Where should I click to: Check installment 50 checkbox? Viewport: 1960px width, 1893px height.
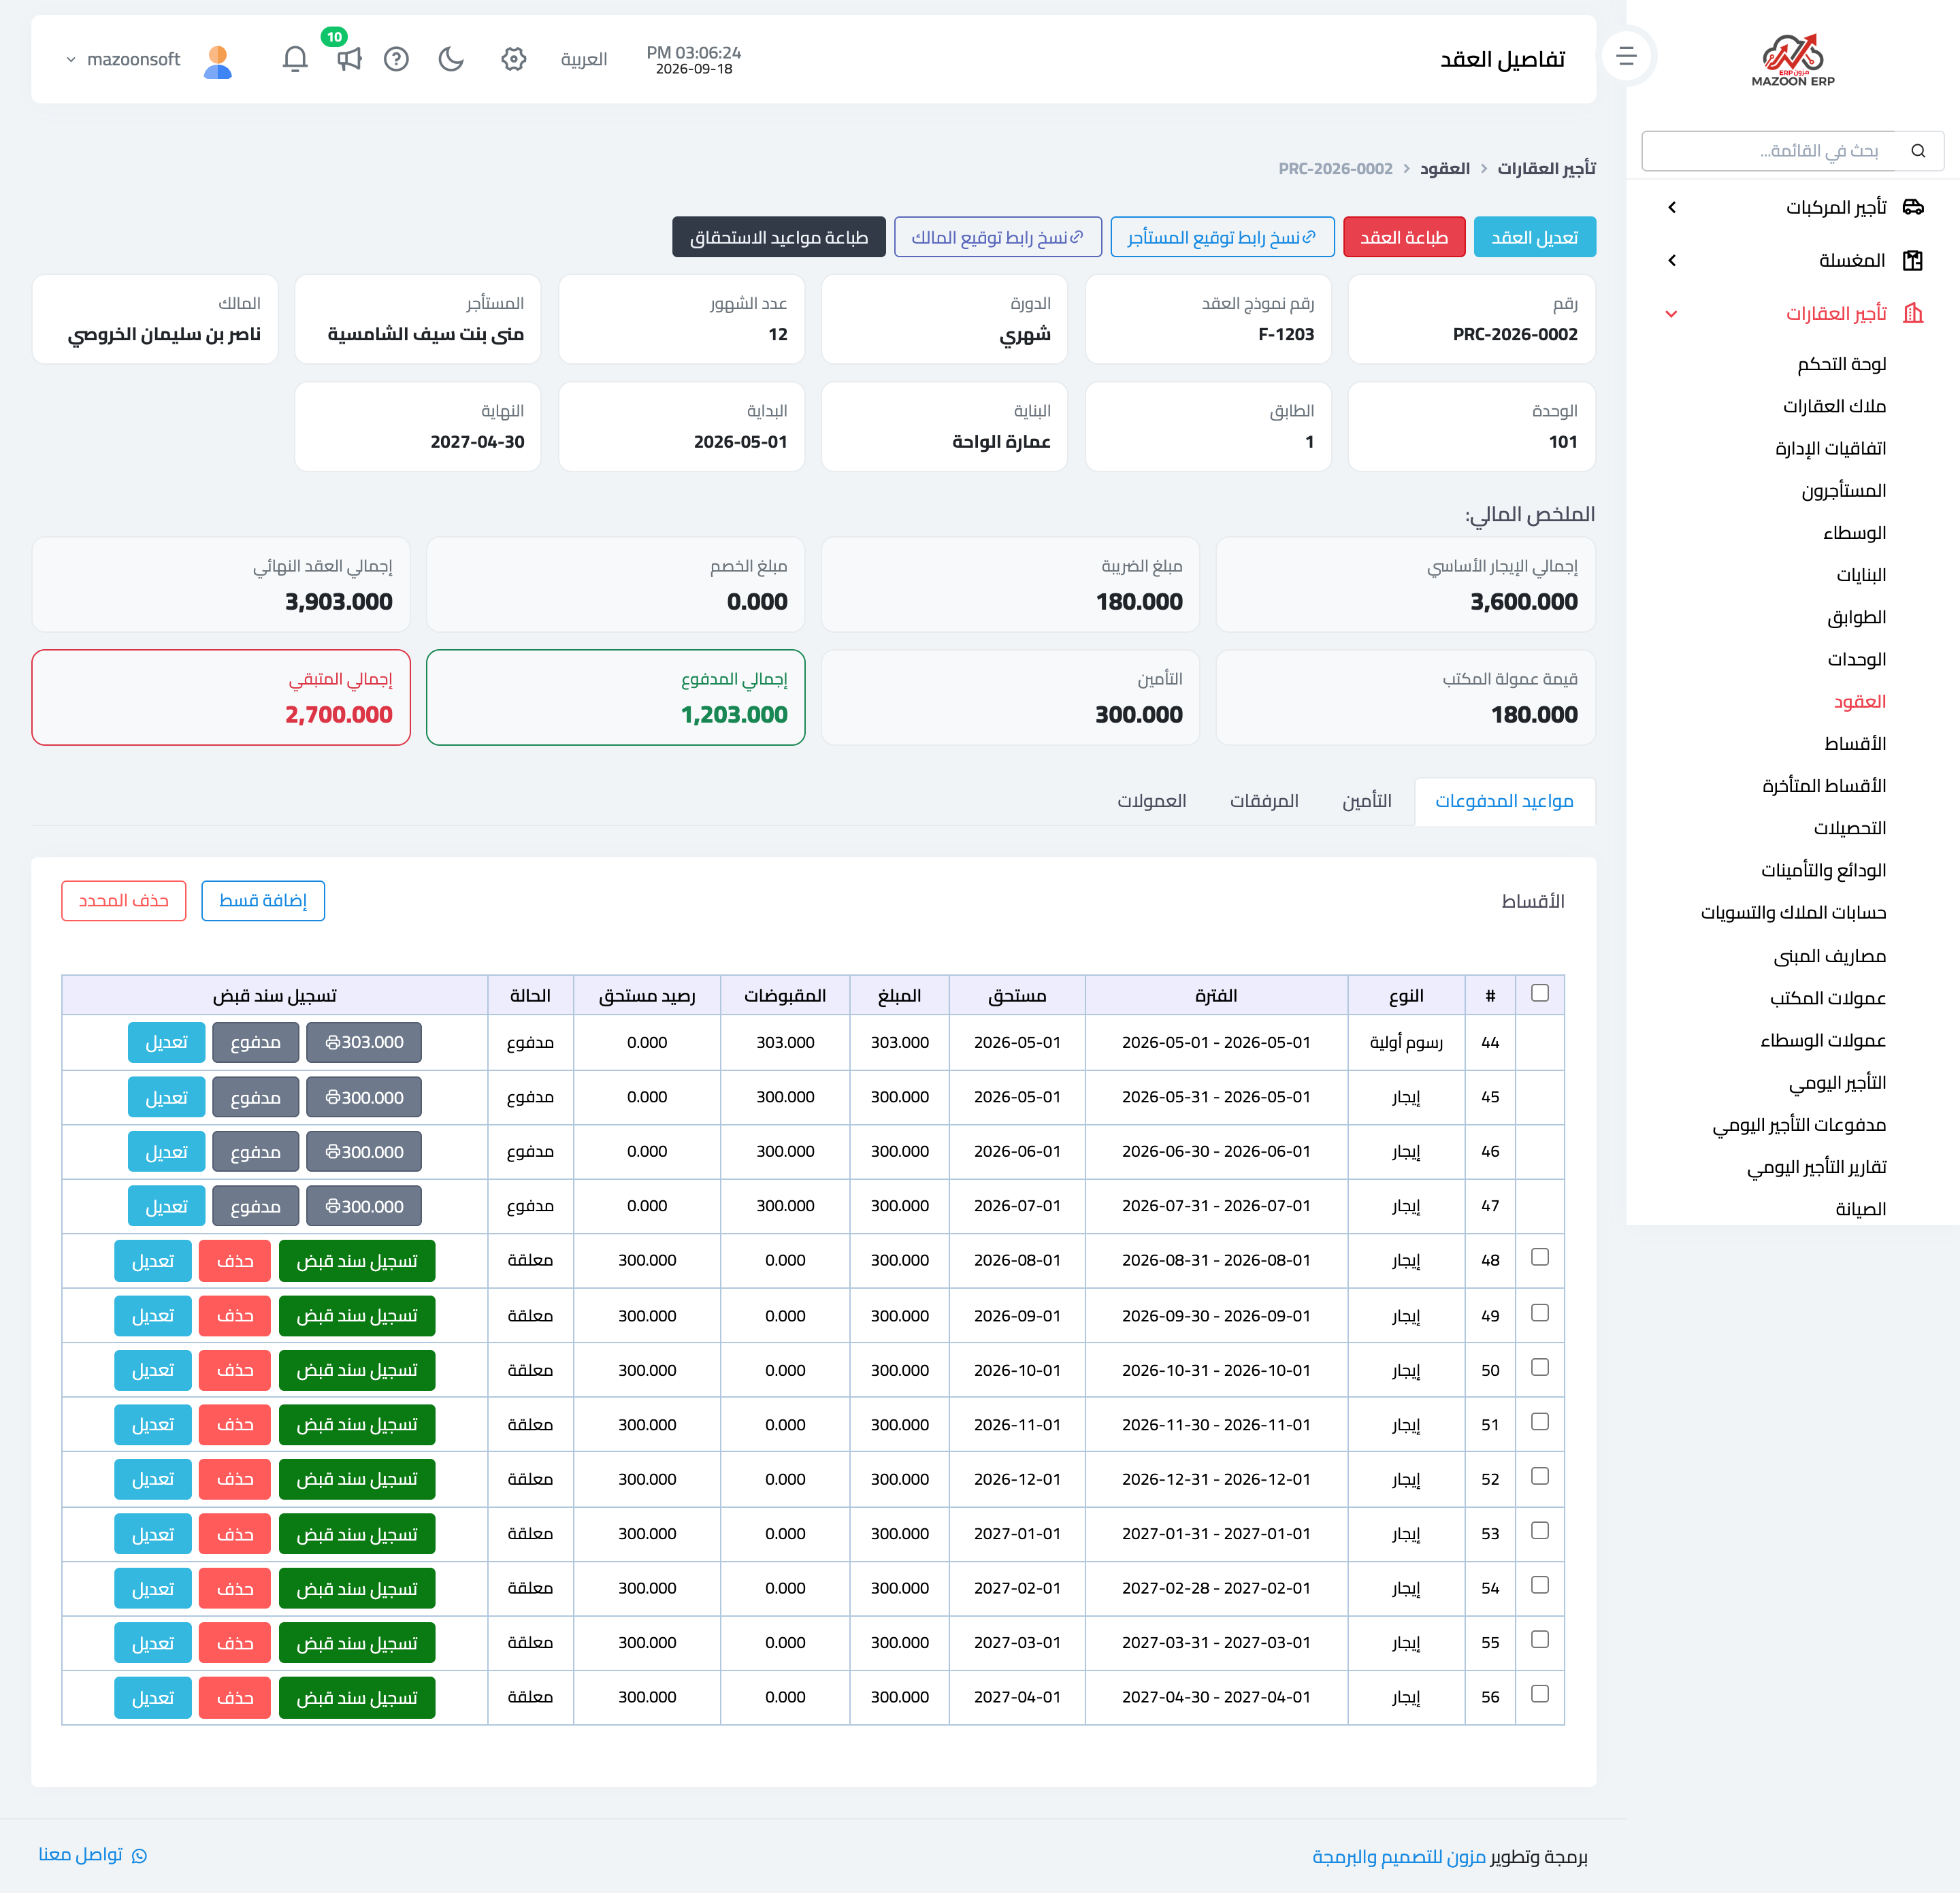pos(1540,1367)
